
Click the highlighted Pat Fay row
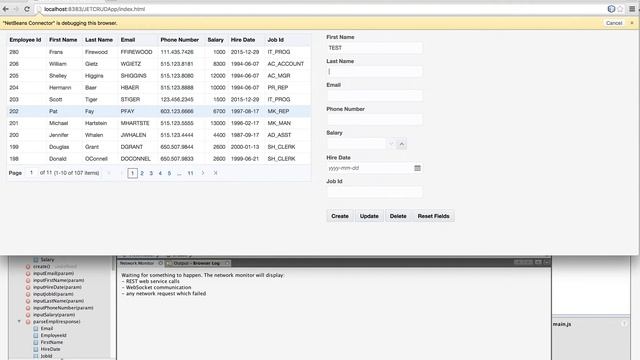tap(159, 111)
